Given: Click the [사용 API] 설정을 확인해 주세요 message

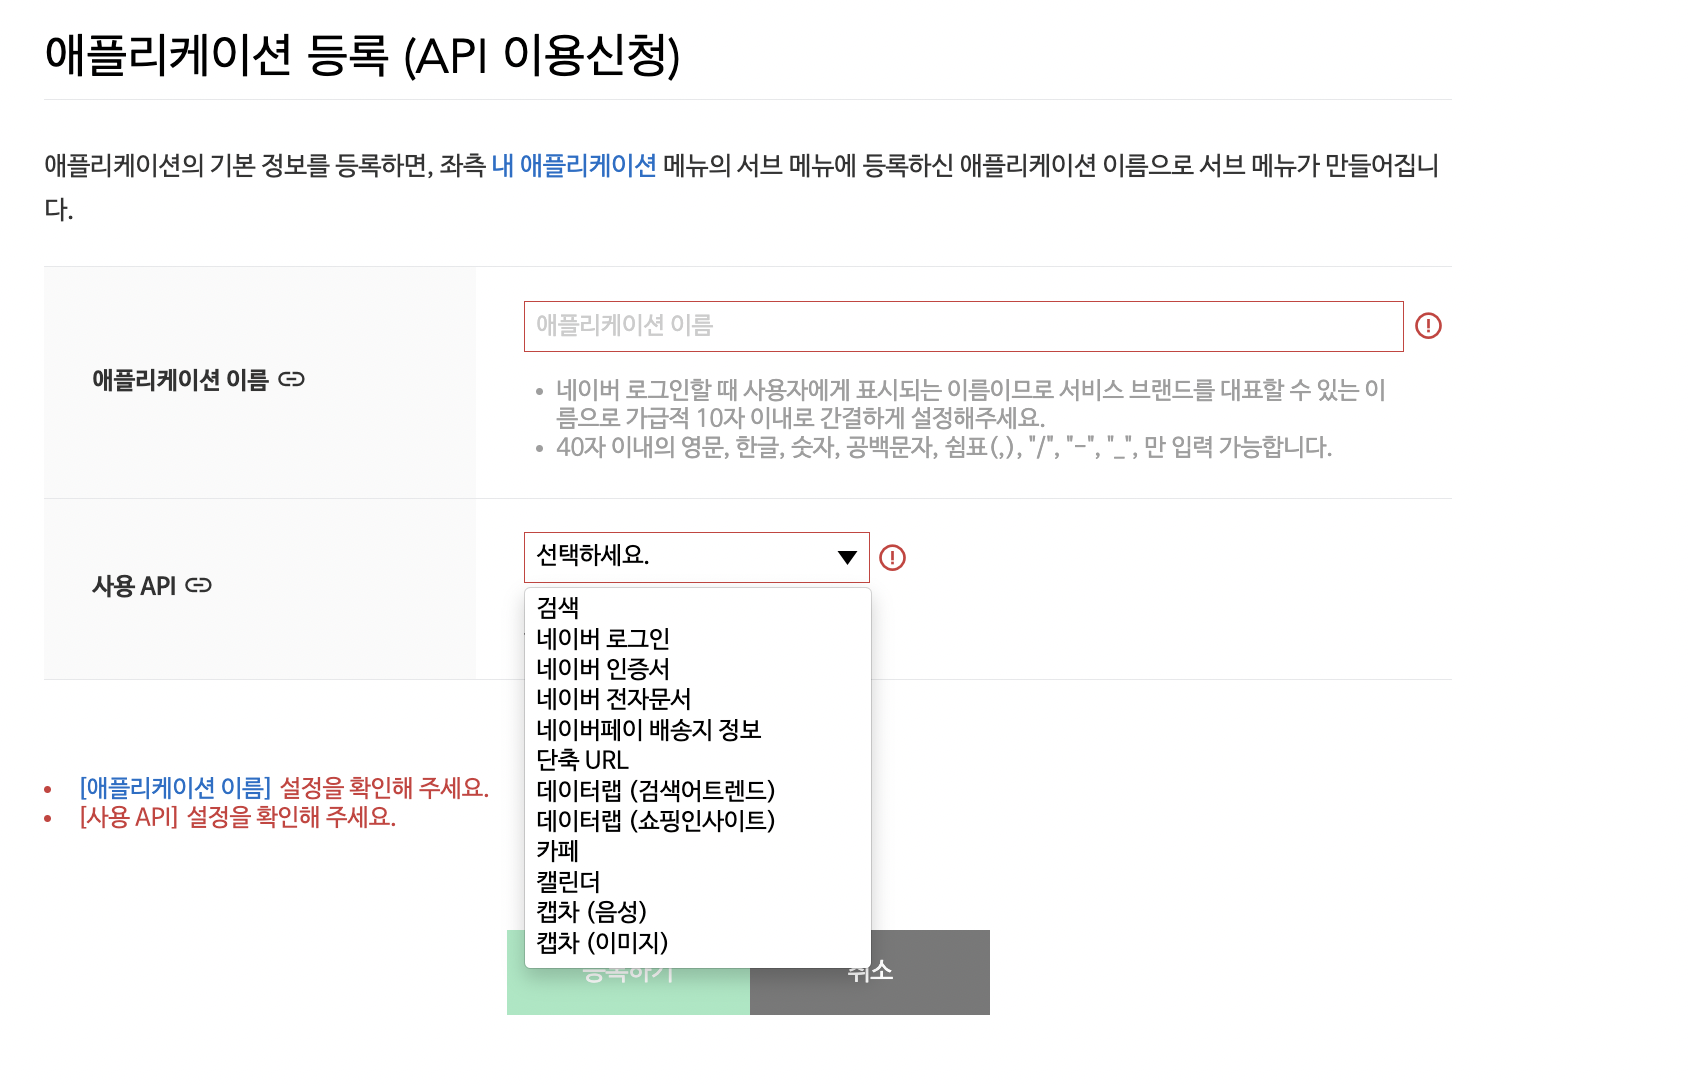Looking at the screenshot, I should (238, 817).
